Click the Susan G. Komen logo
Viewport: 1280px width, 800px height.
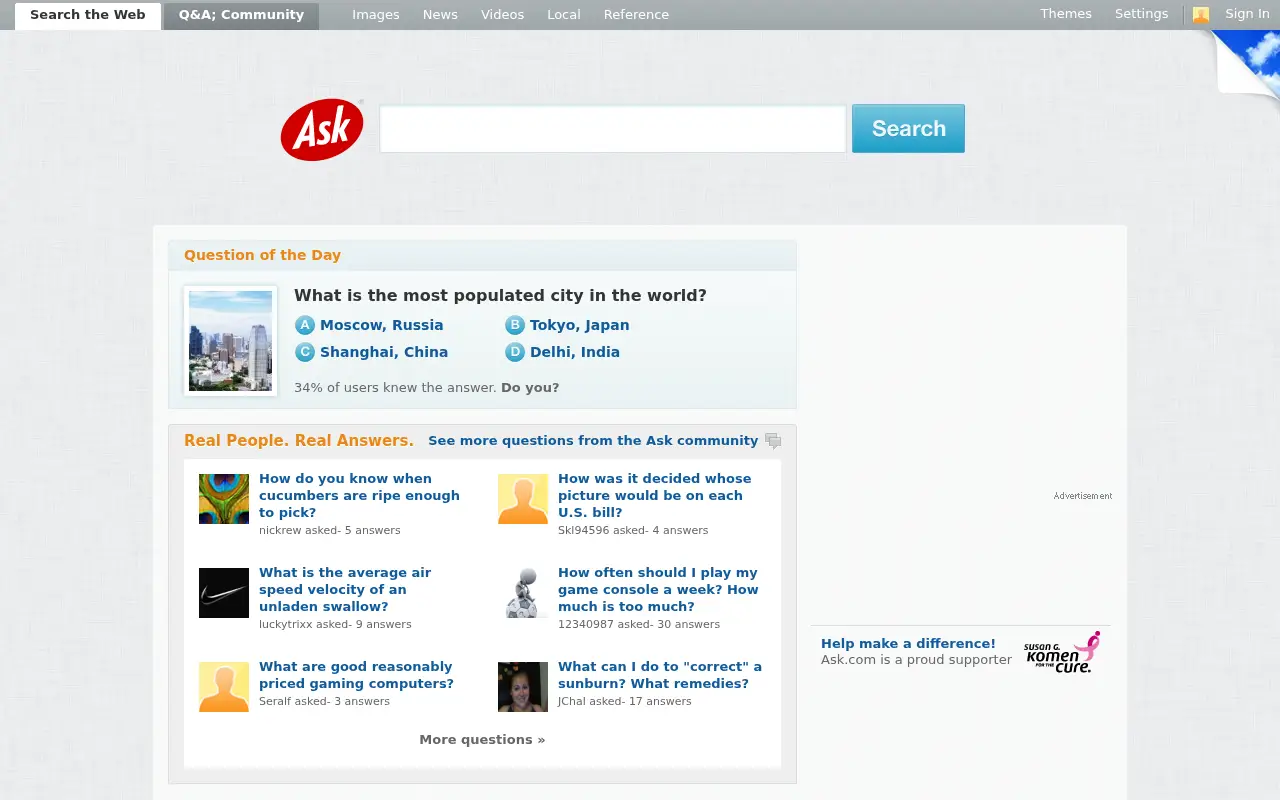[1062, 652]
